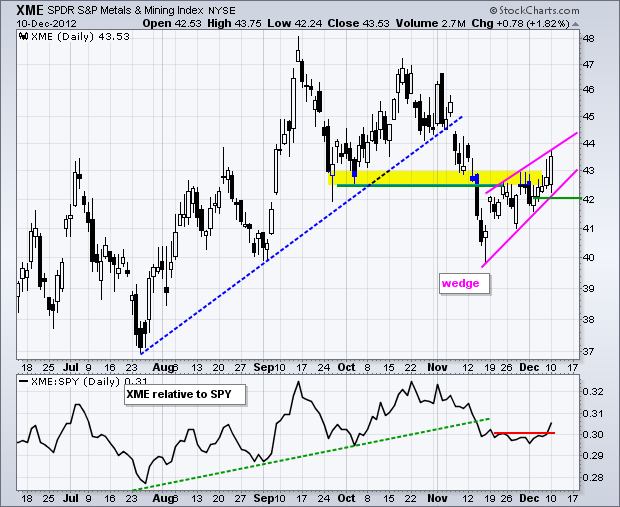Click the StockCharts.com copyright label
The width and height of the screenshot is (620, 507).
tap(534, 10)
